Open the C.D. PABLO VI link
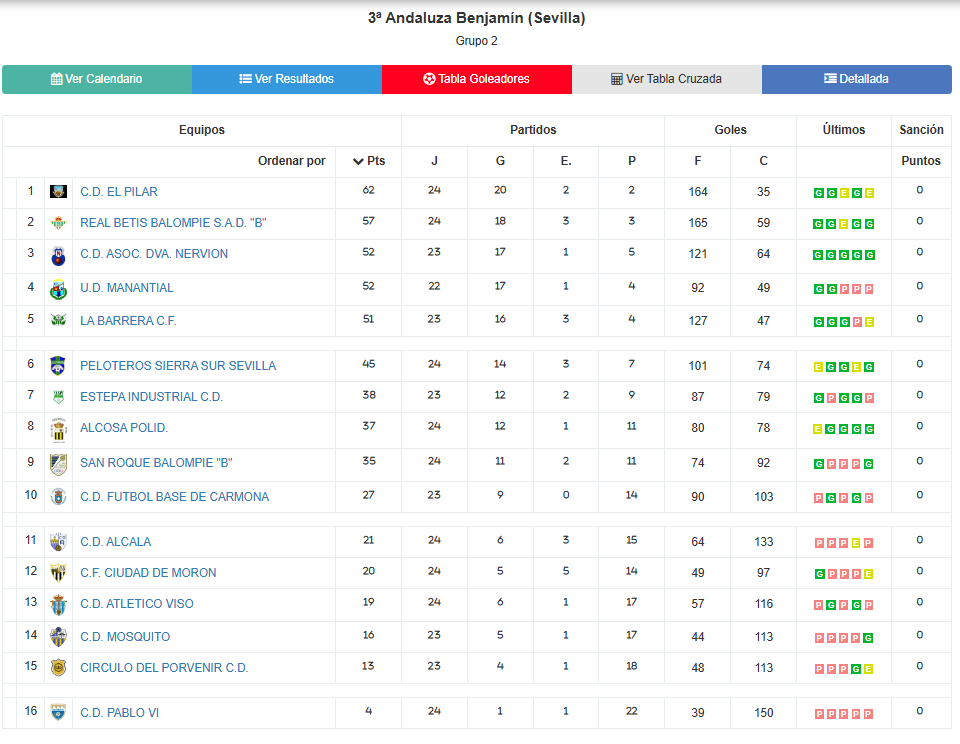960x744 pixels. tap(119, 713)
